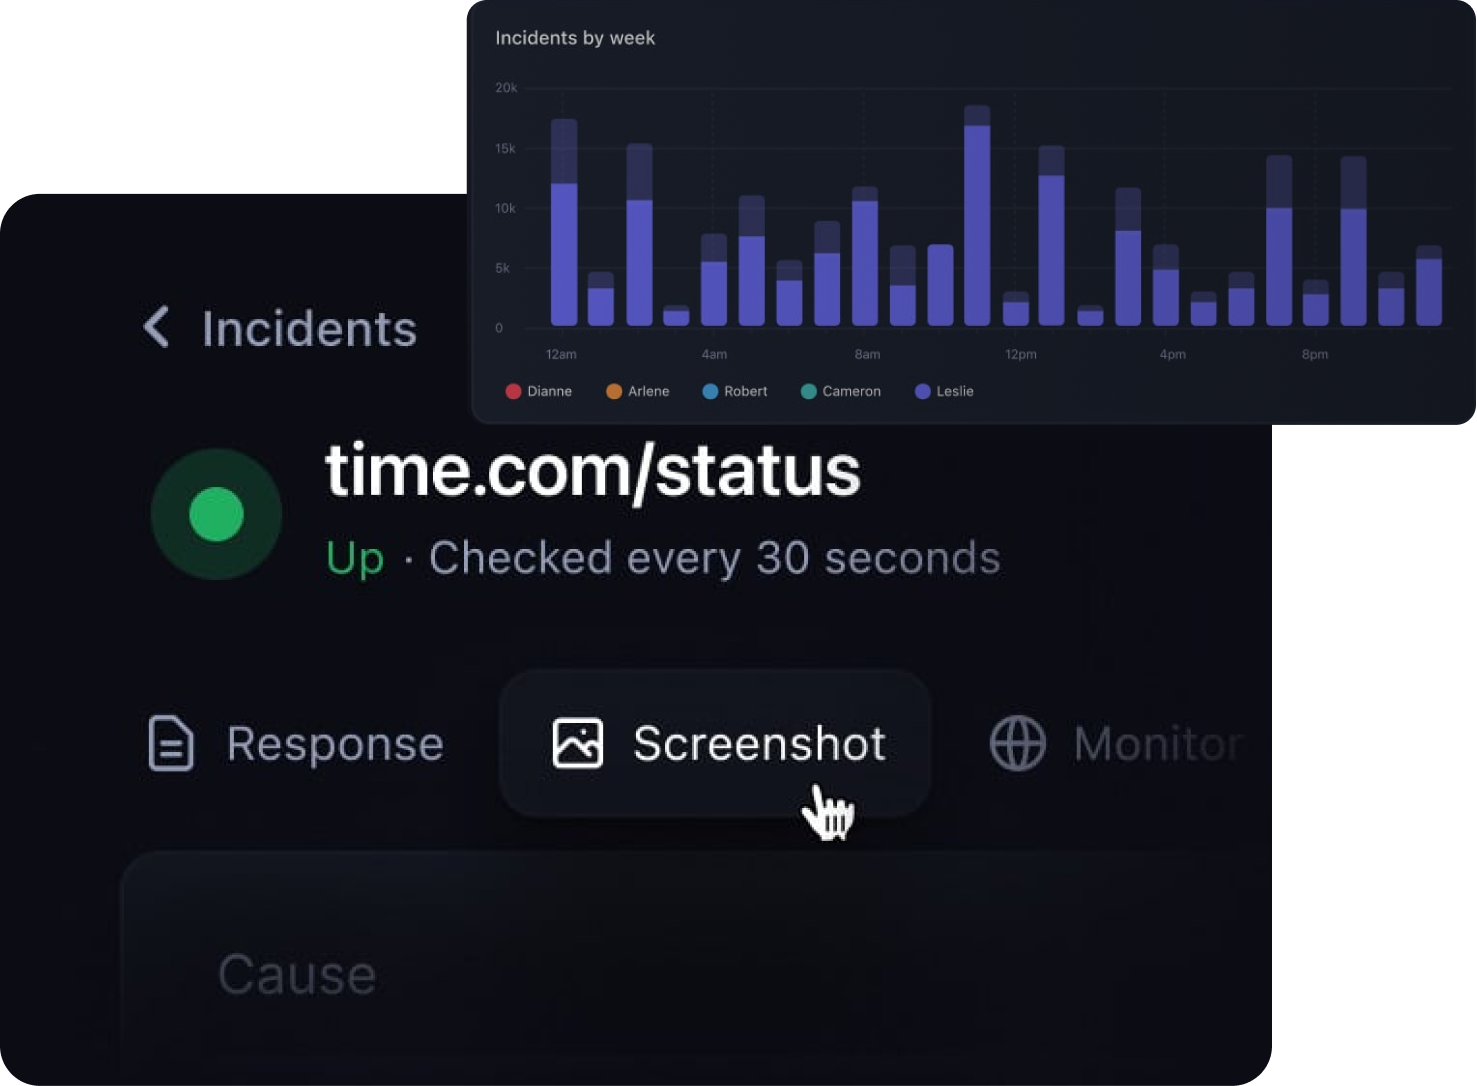The width and height of the screenshot is (1477, 1086).
Task: Toggle the Dianne legend red dot
Action: click(513, 391)
